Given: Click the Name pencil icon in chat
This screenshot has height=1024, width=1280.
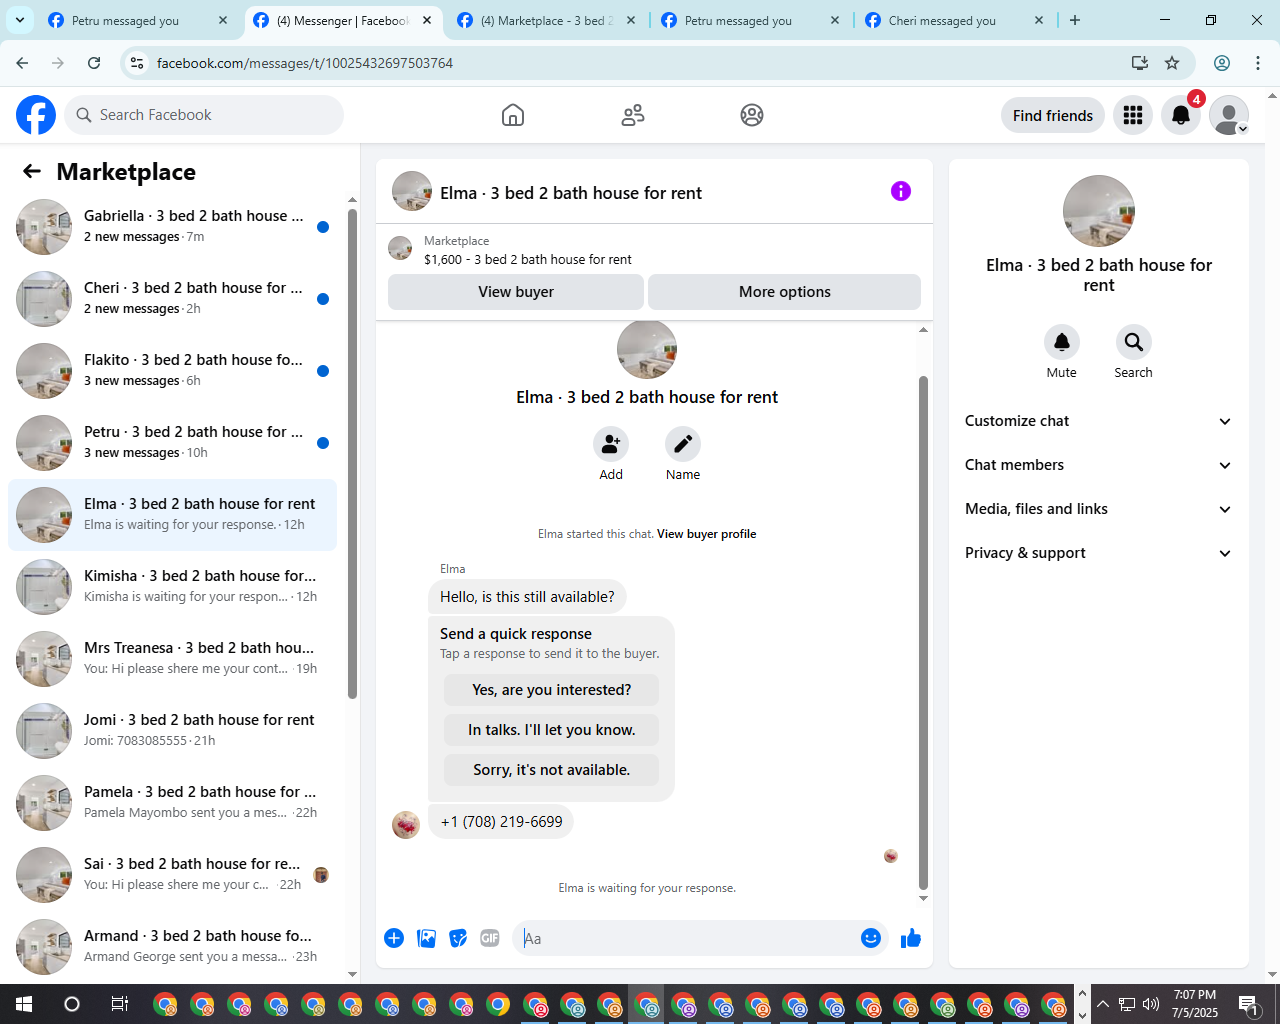Looking at the screenshot, I should pyautogui.click(x=683, y=444).
